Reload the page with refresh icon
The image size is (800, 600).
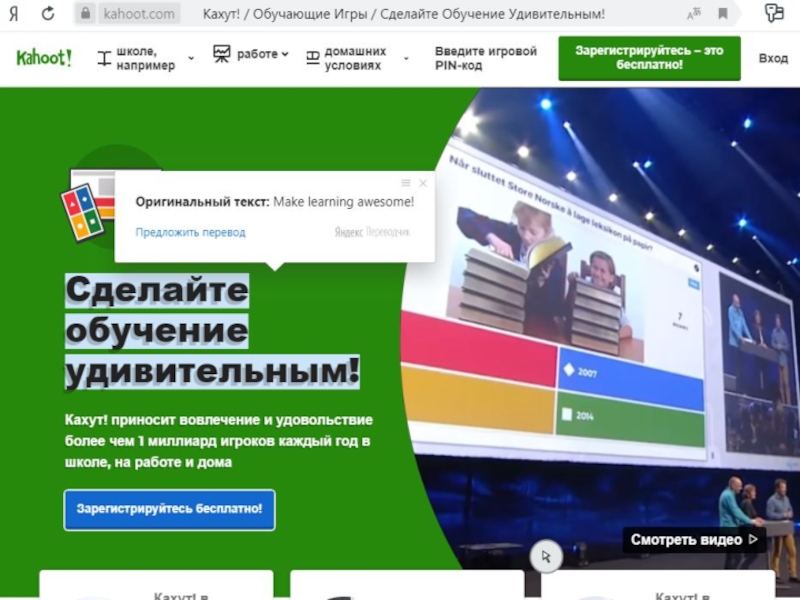pos(48,13)
